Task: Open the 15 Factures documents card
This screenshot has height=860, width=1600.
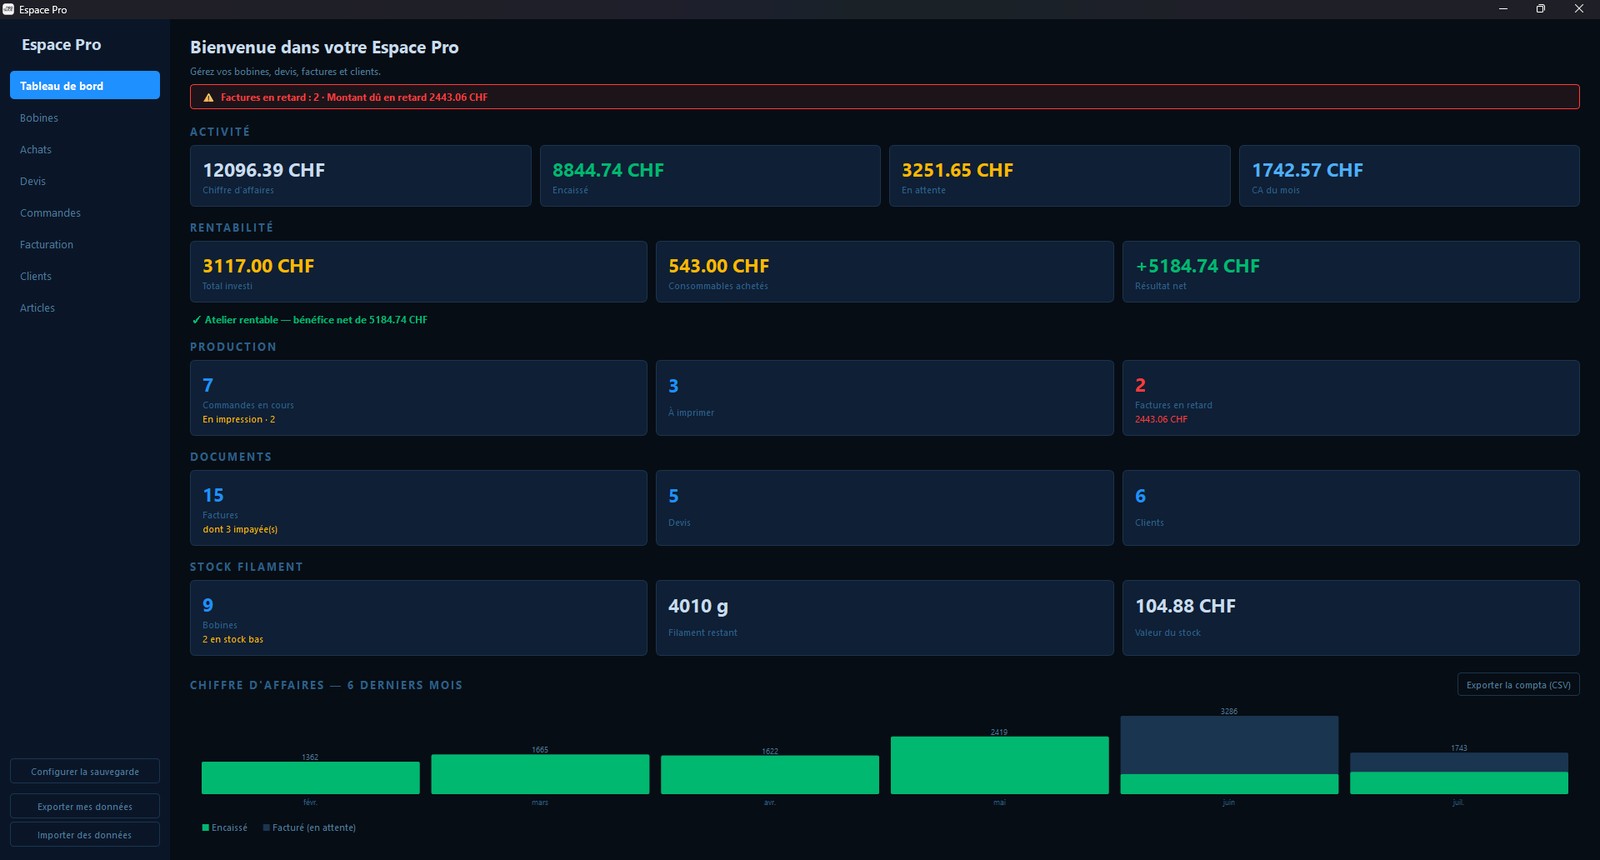Action: coord(418,508)
